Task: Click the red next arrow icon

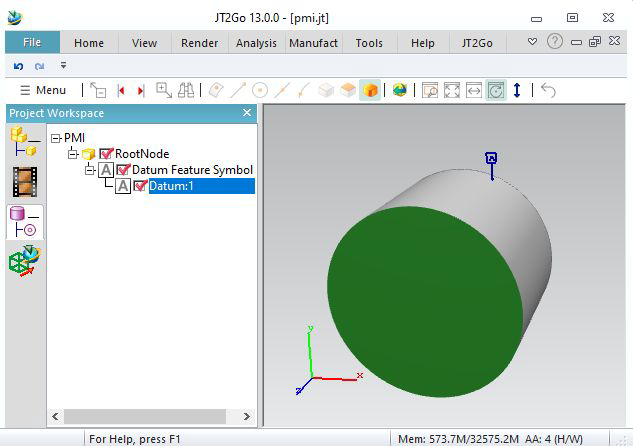Action: (140, 90)
